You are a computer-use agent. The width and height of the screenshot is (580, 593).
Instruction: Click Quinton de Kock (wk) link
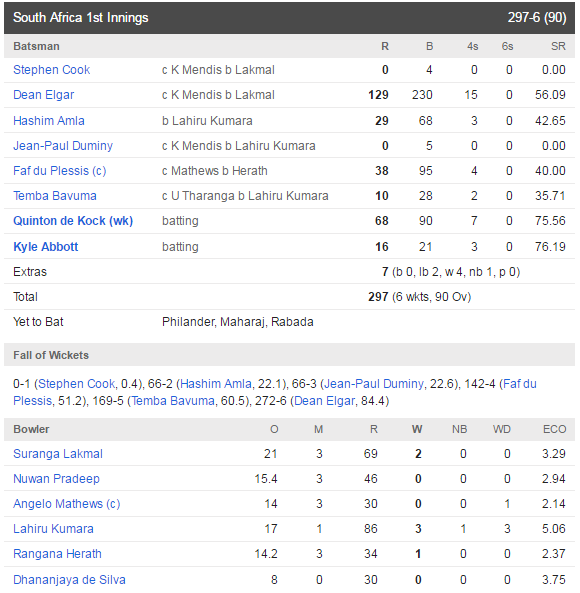tap(73, 221)
